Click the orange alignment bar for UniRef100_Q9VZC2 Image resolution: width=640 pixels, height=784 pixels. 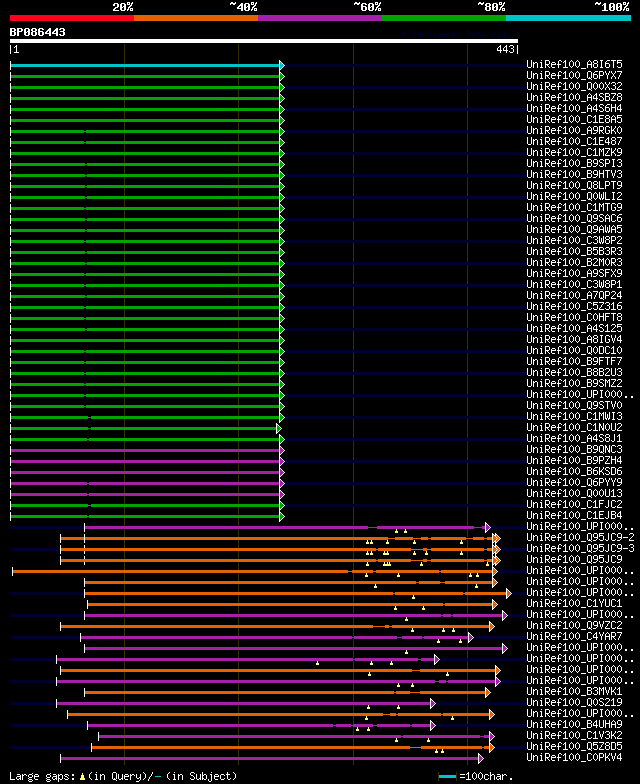[276, 626]
